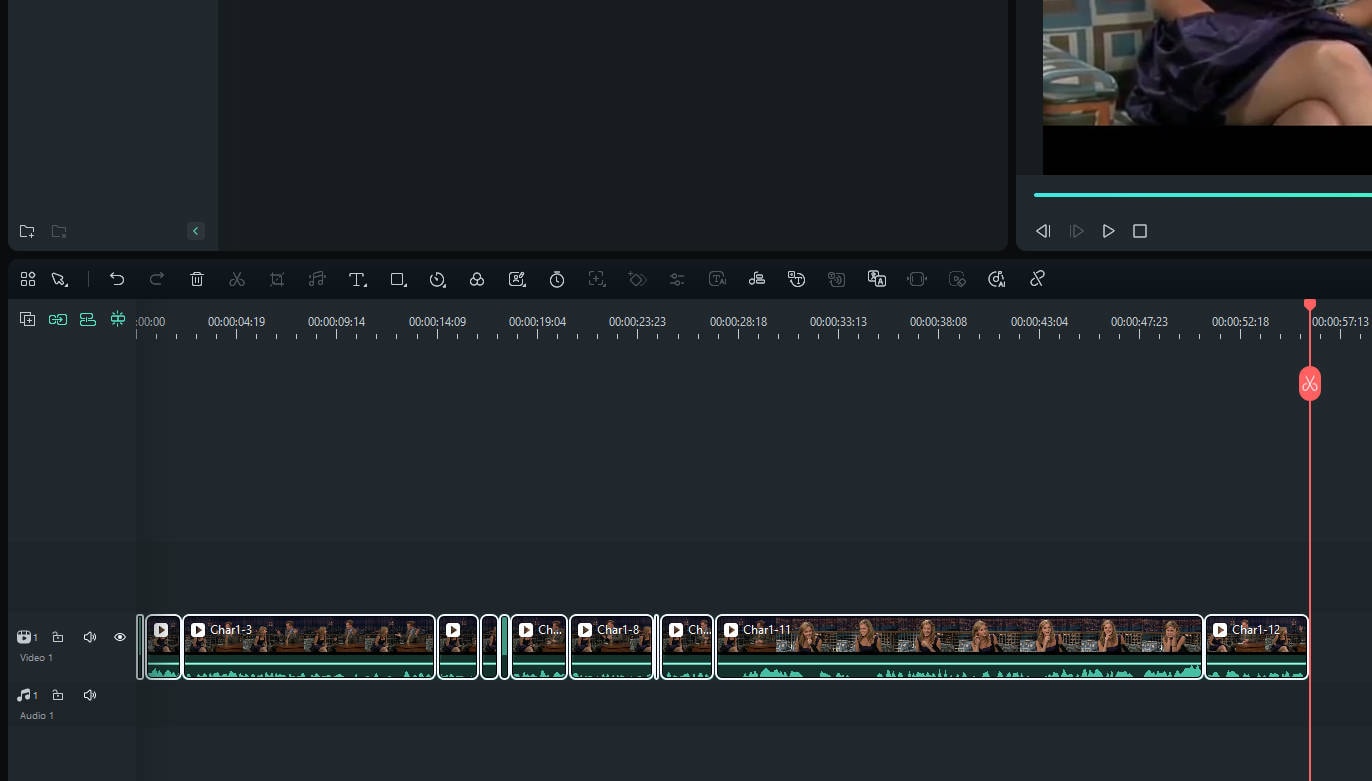The image size is (1372, 781).
Task: Open the rectangle shape tool
Action: [398, 279]
